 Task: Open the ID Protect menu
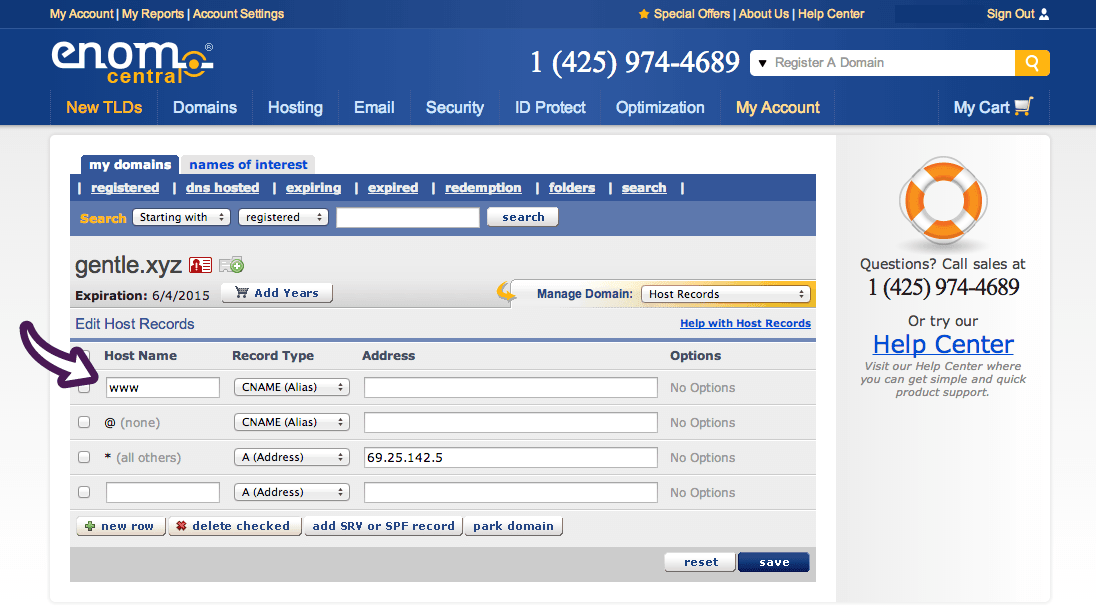pyautogui.click(x=550, y=108)
